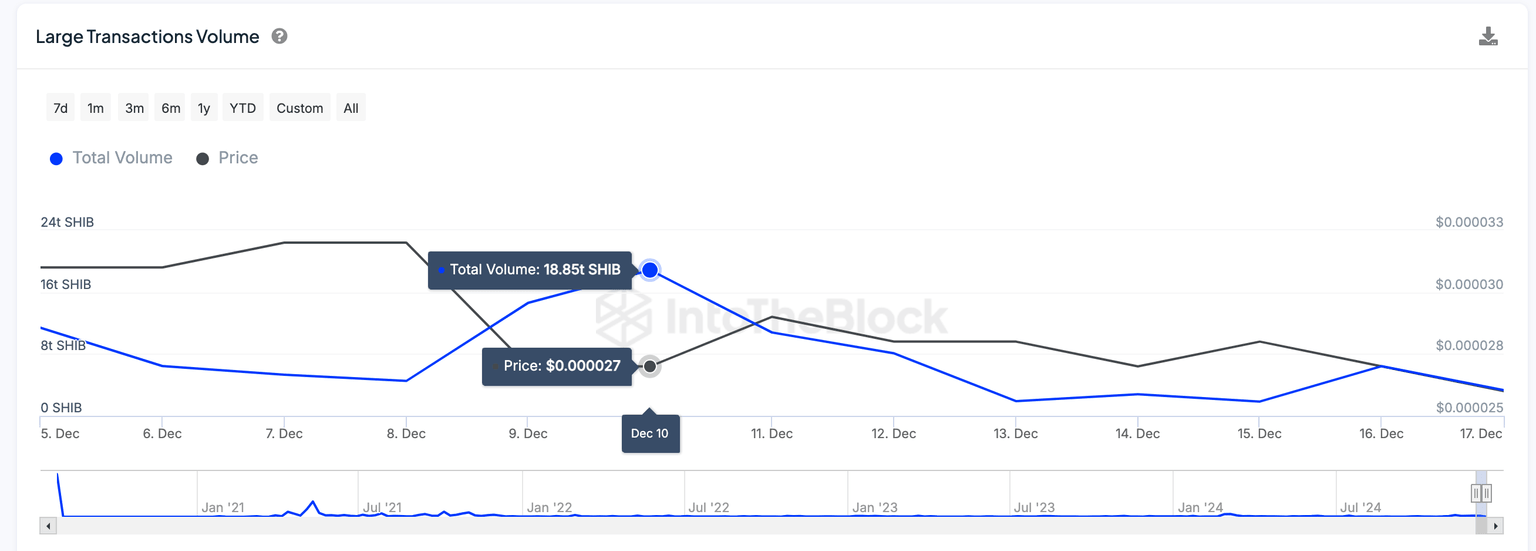Show All historical data

pos(351,108)
